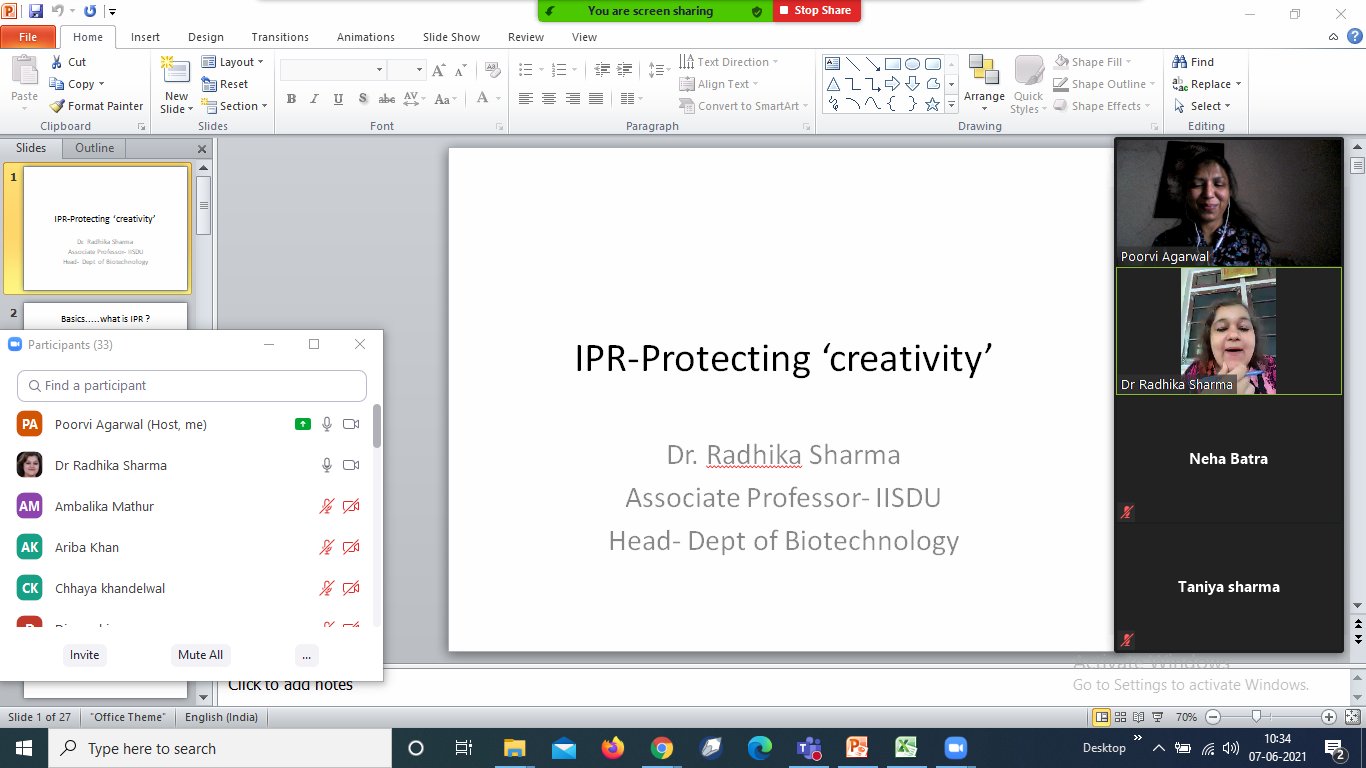Toggle microphone for Poorvi Agarwal
Screen dimensions: 1366x768
[x=326, y=425]
